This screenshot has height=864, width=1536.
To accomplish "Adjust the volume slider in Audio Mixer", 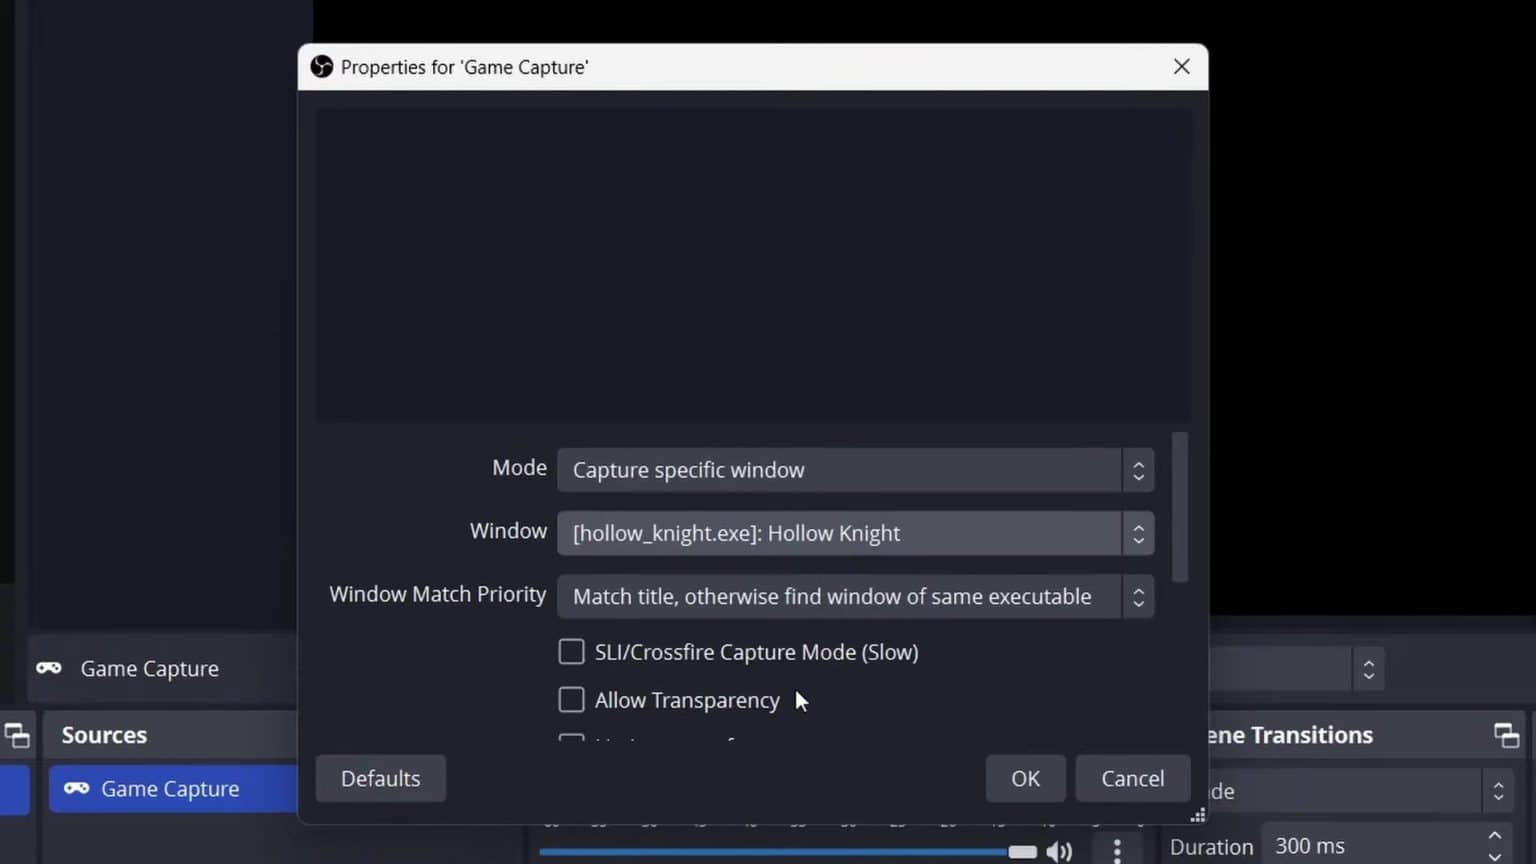I will (x=1022, y=851).
